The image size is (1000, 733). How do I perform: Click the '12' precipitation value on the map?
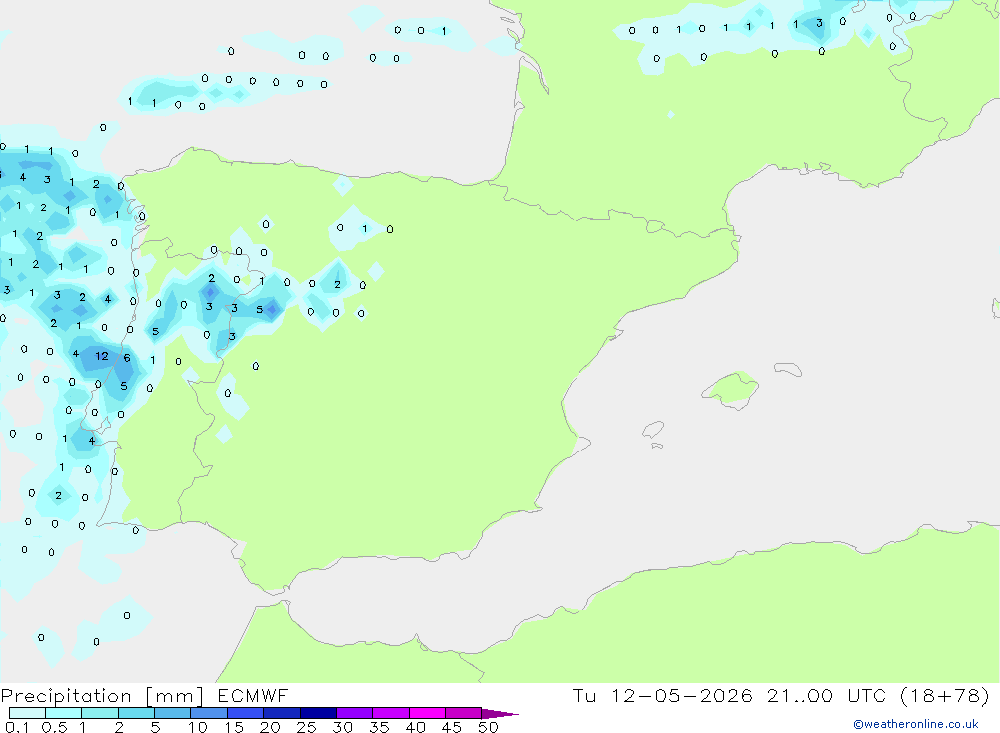point(102,356)
